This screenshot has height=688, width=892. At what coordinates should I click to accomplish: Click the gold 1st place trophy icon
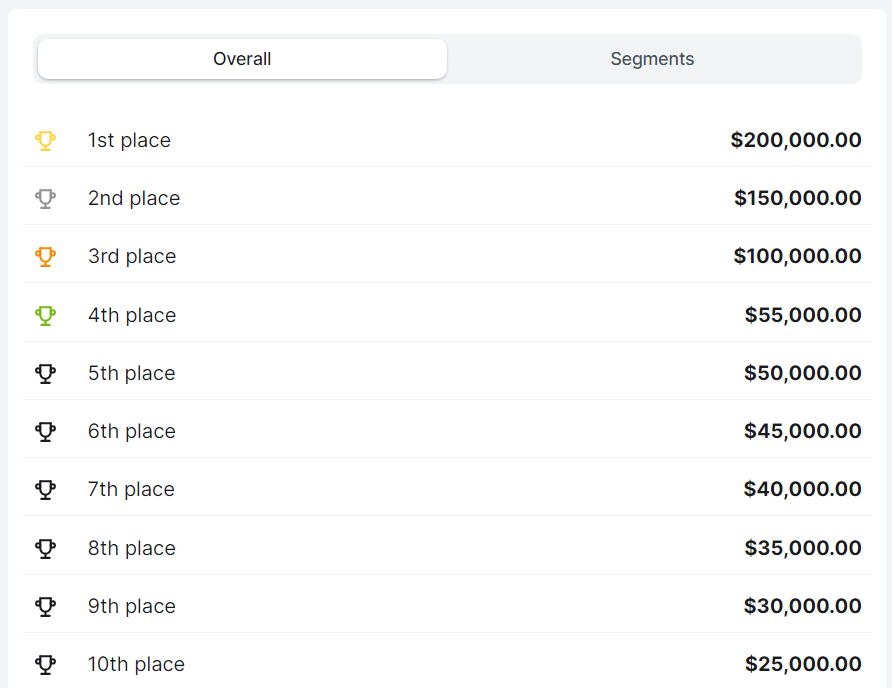coord(46,140)
